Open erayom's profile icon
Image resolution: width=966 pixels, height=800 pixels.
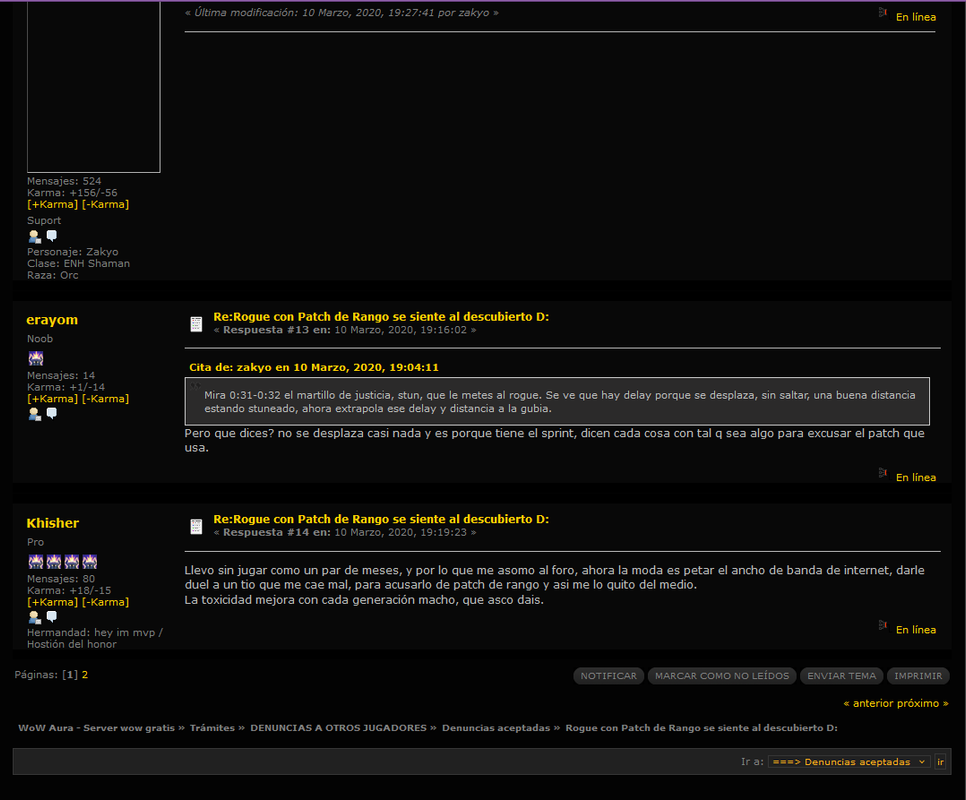(x=34, y=414)
